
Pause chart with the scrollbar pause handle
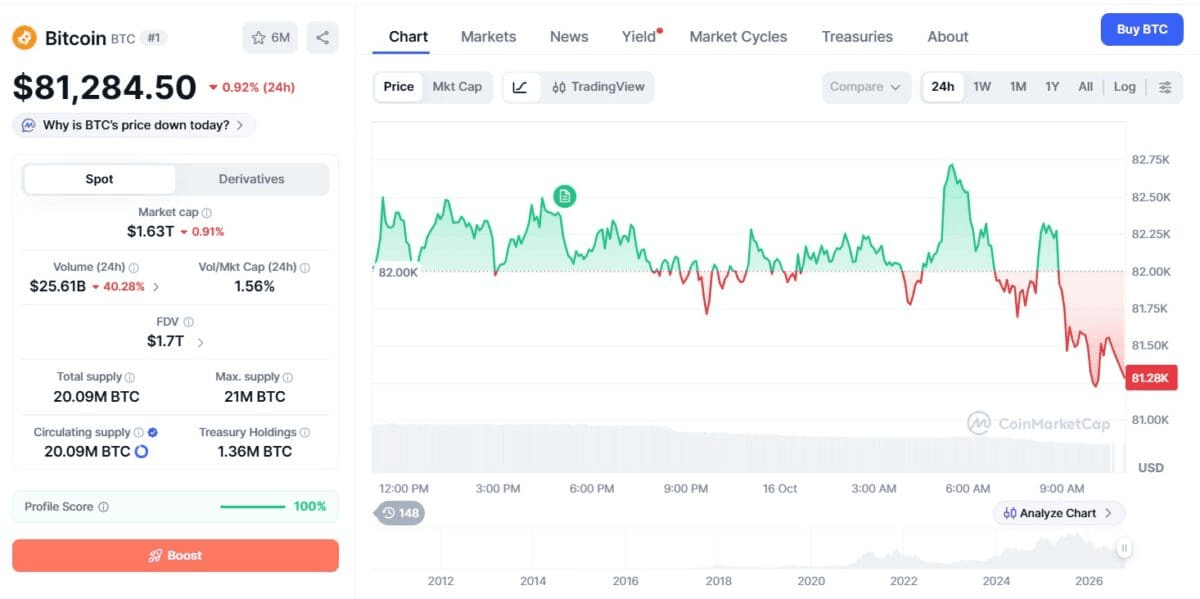pos(1124,547)
